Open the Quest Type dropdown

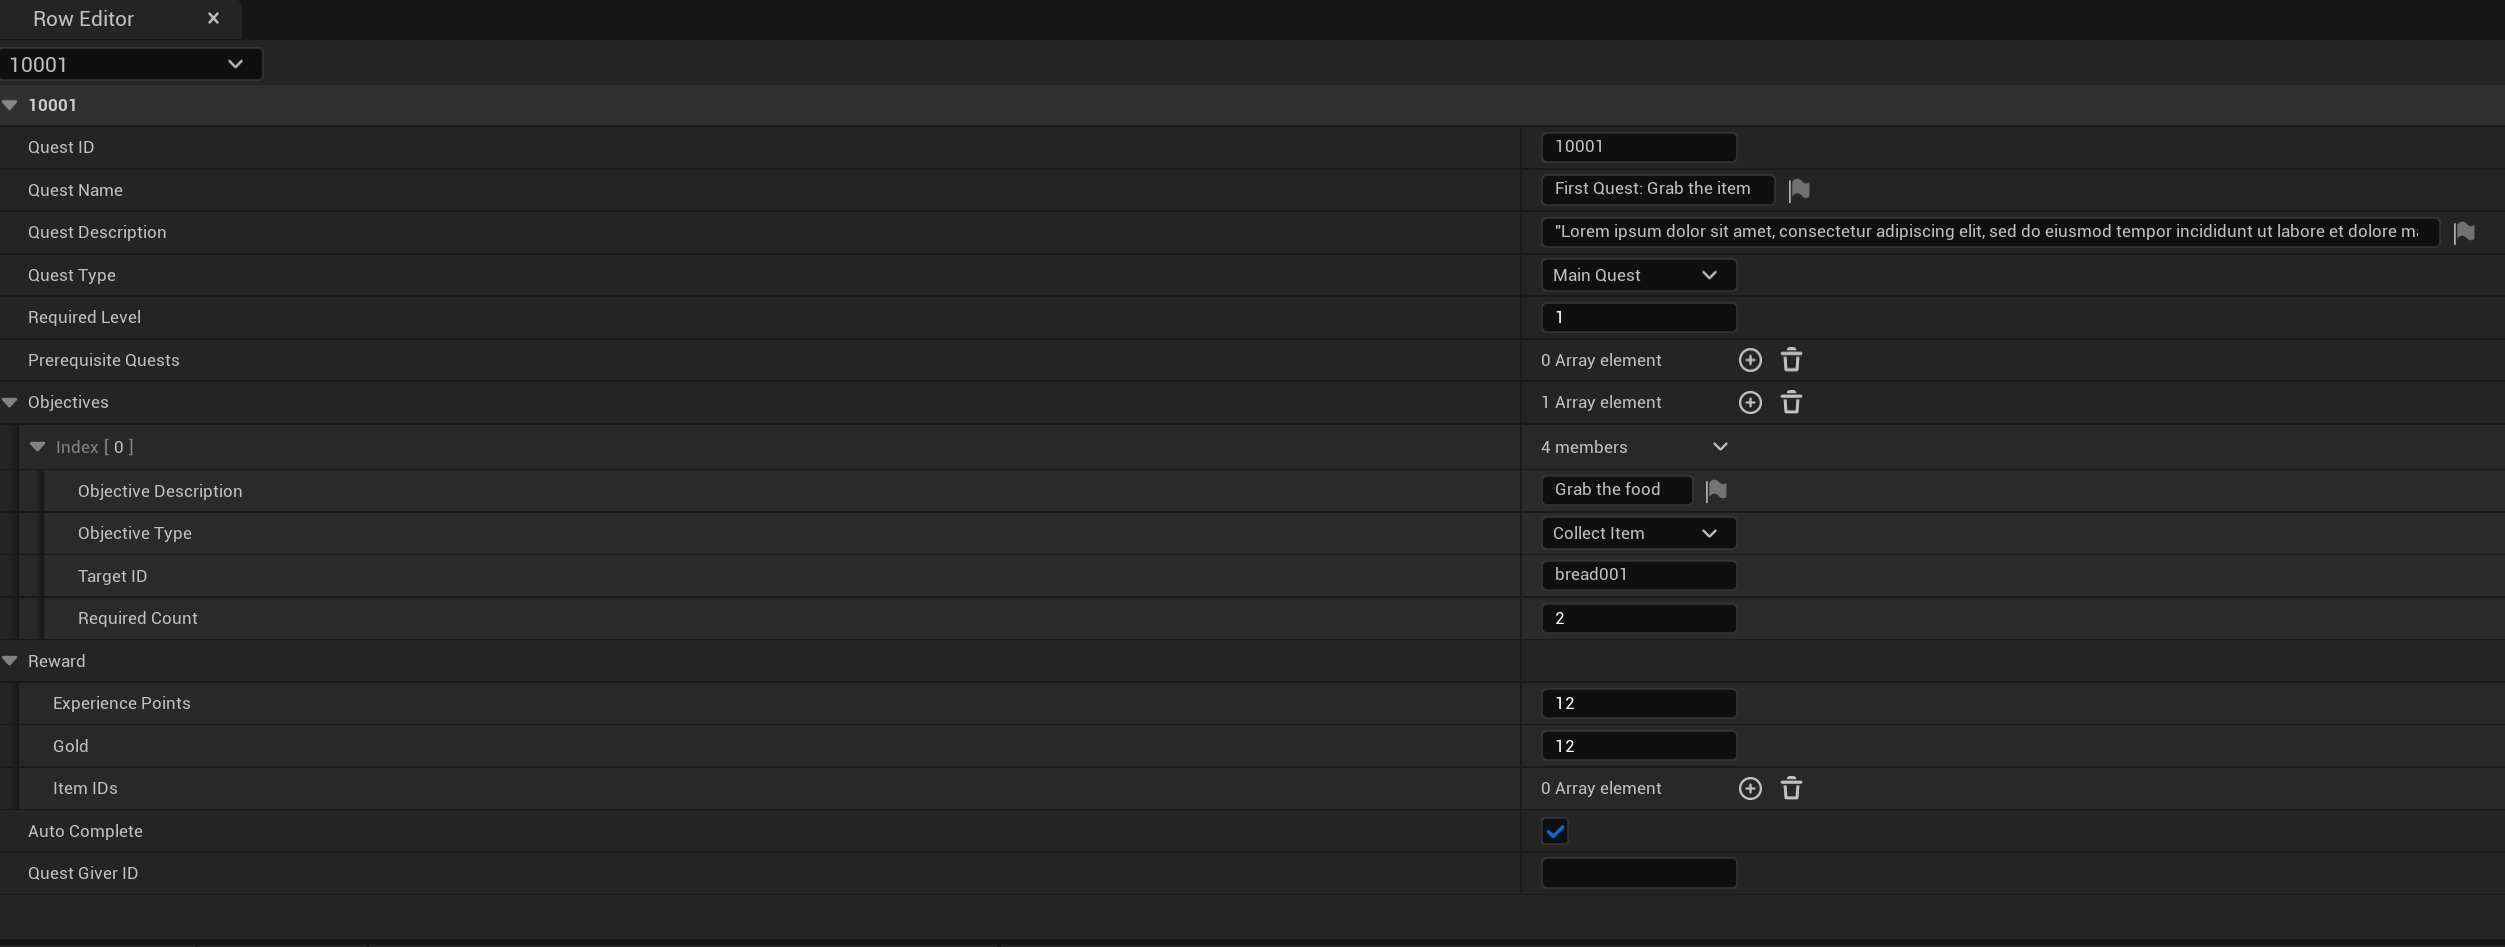click(1638, 275)
